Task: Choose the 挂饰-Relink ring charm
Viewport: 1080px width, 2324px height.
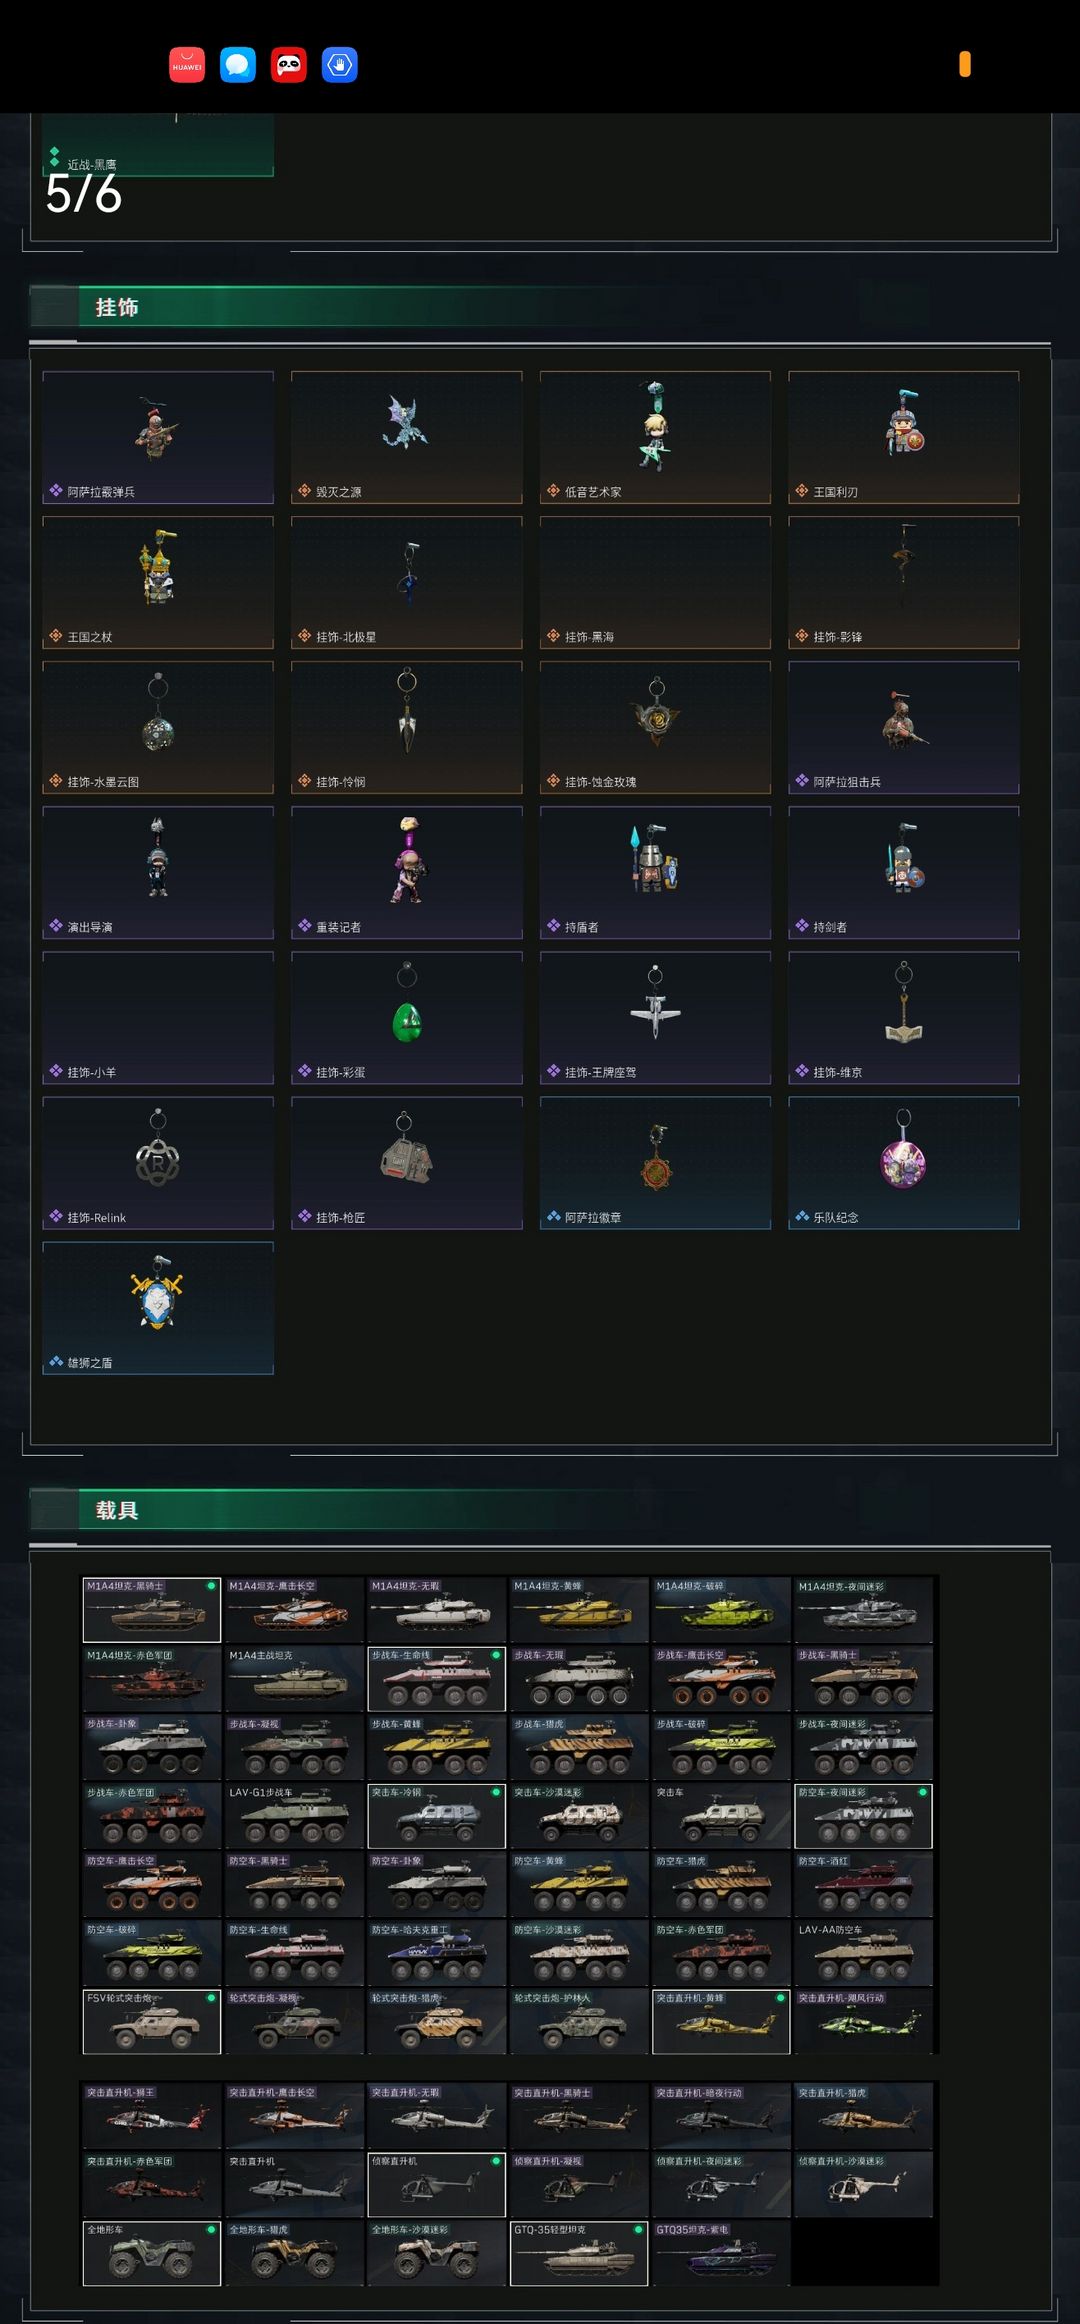Action: click(158, 1163)
